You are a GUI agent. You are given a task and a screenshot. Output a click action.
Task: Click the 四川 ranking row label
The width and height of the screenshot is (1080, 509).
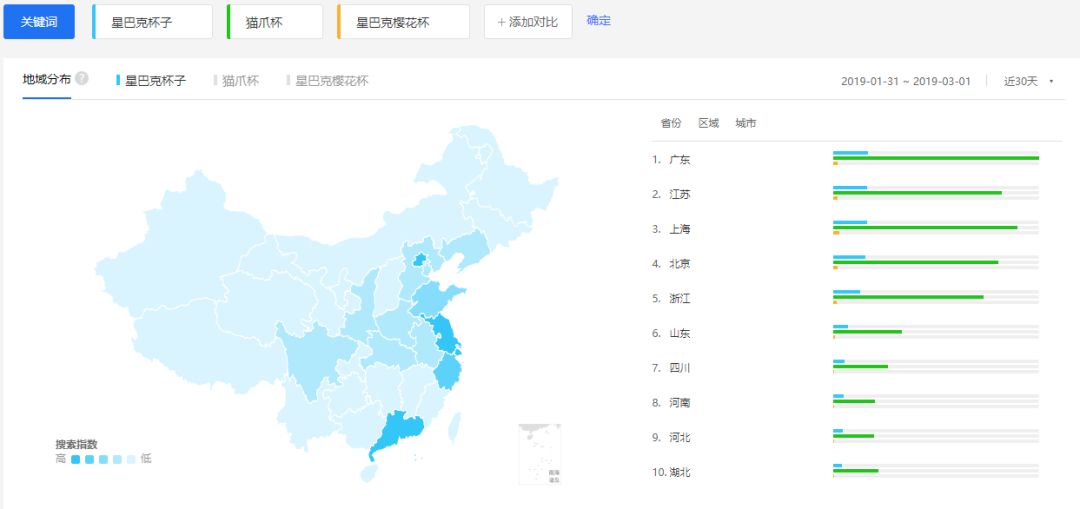pyautogui.click(x=680, y=368)
